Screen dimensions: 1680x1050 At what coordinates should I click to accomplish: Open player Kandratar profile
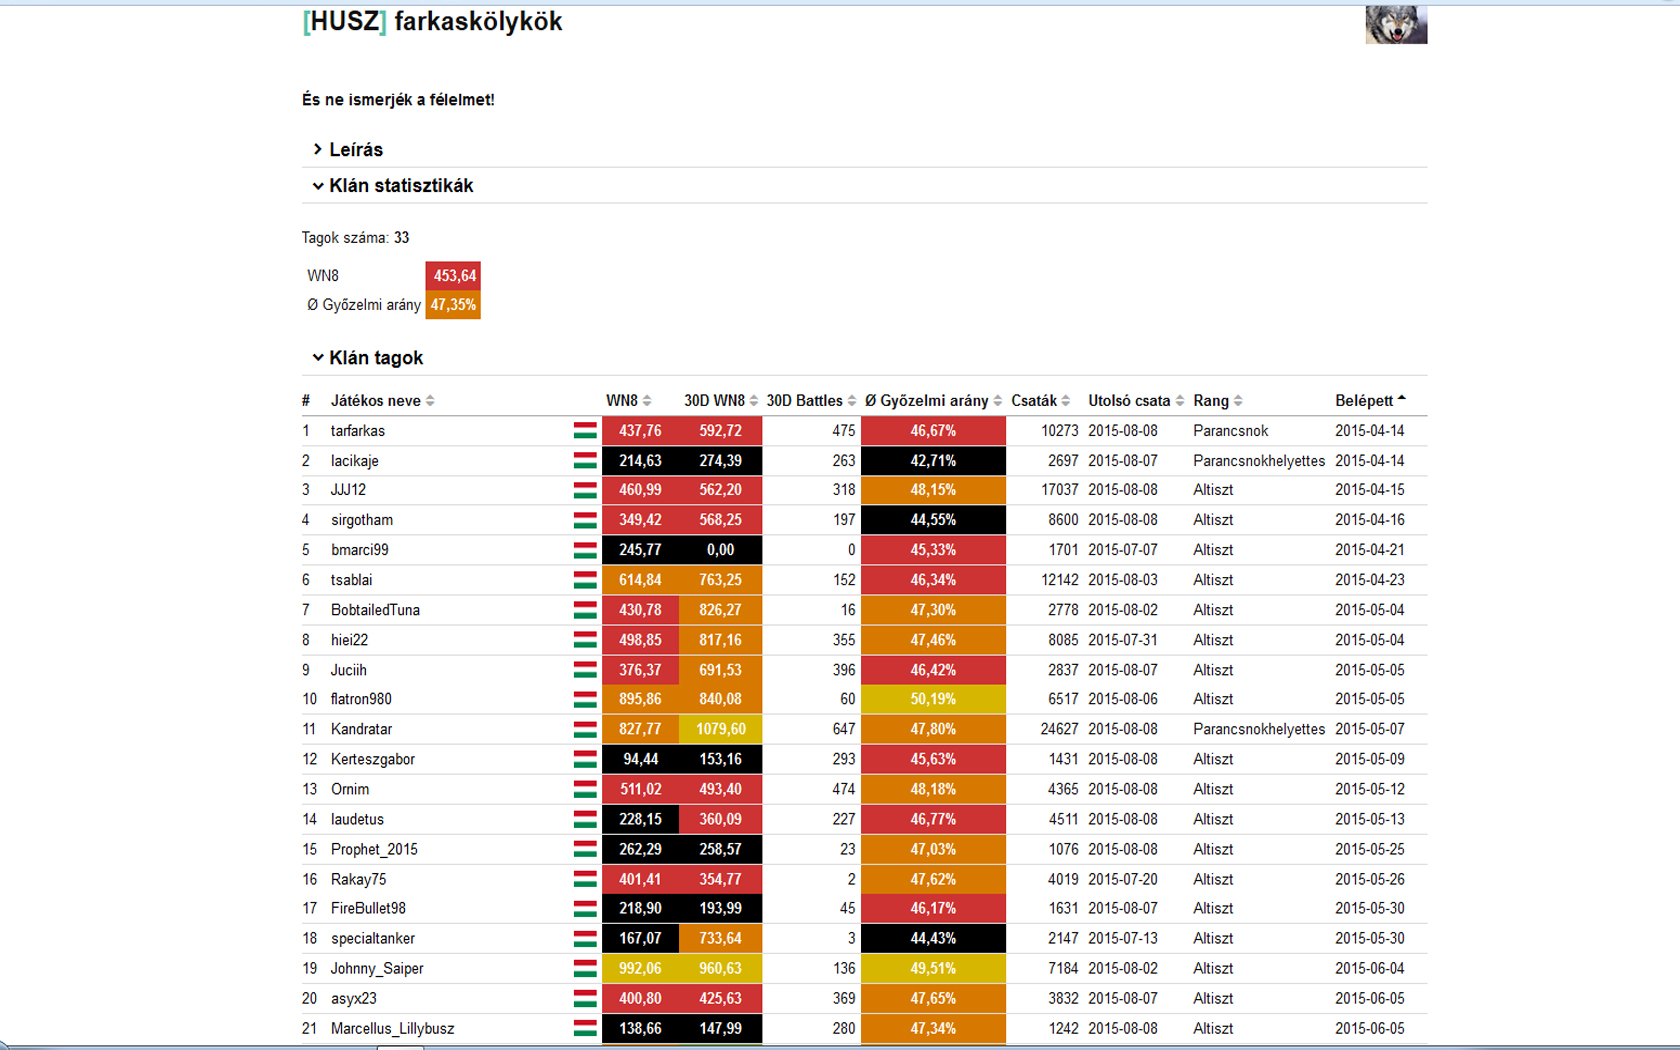pyautogui.click(x=361, y=729)
